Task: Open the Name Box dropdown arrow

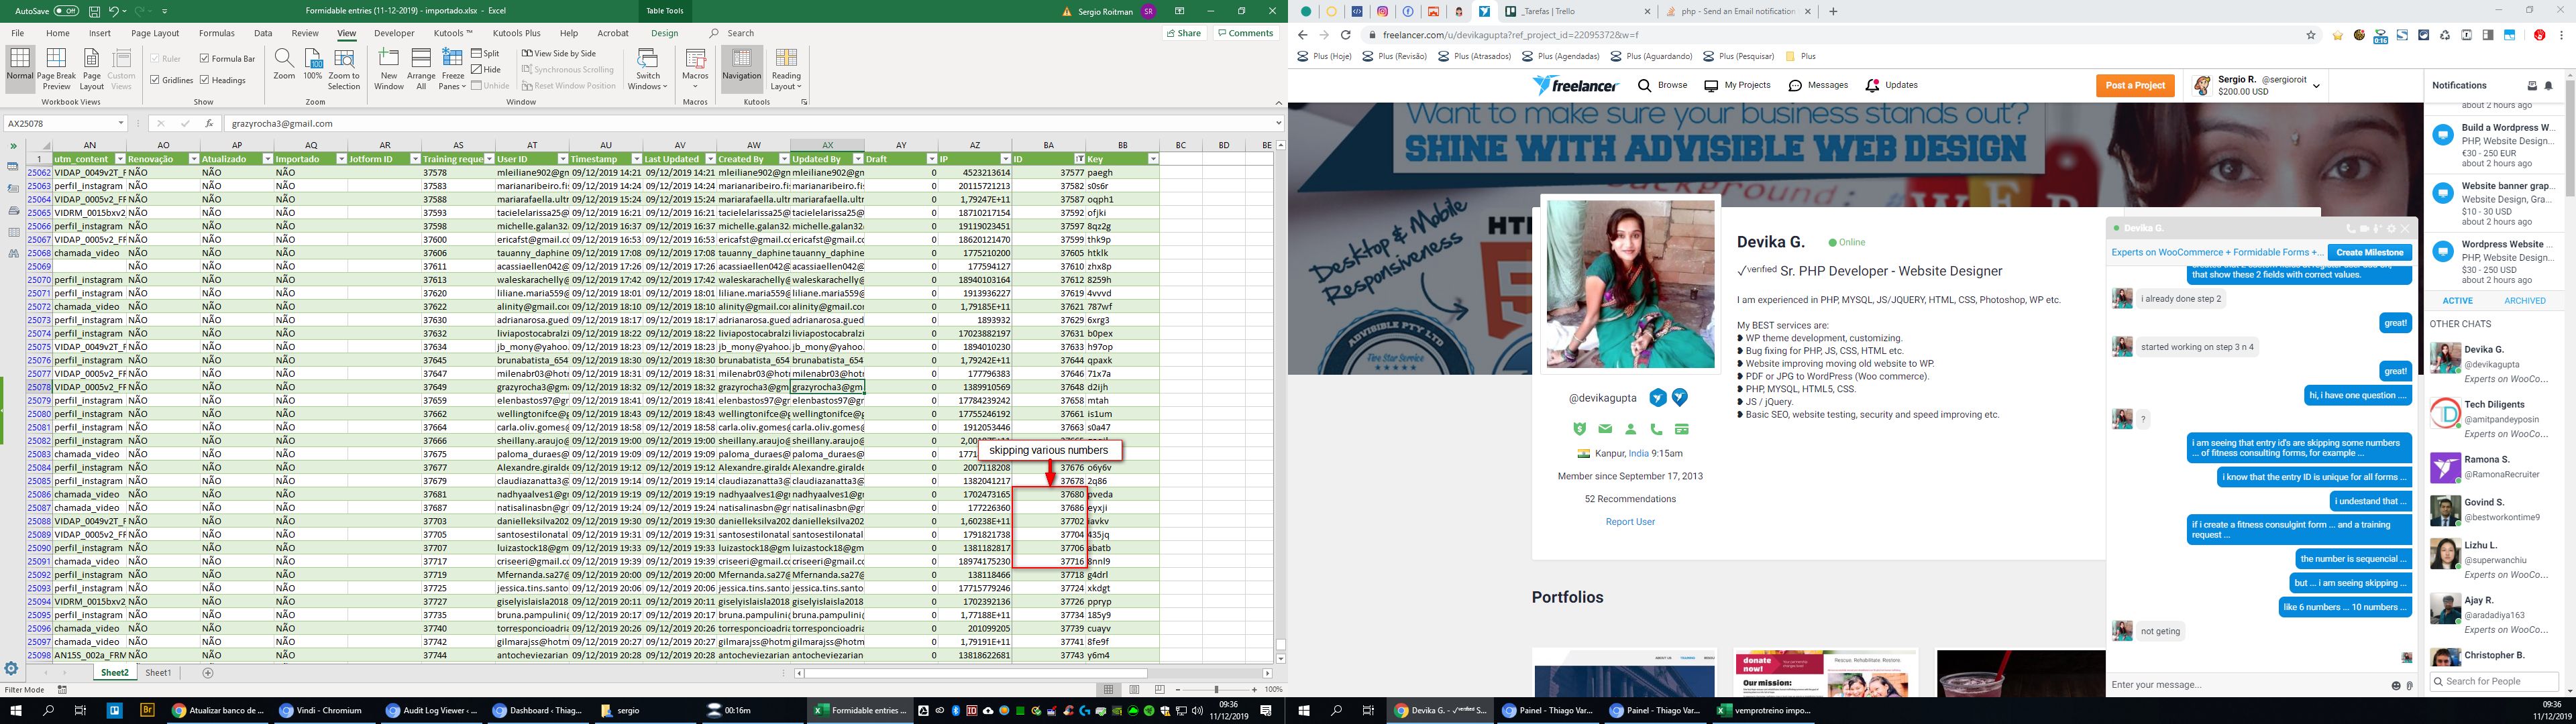Action: click(121, 123)
